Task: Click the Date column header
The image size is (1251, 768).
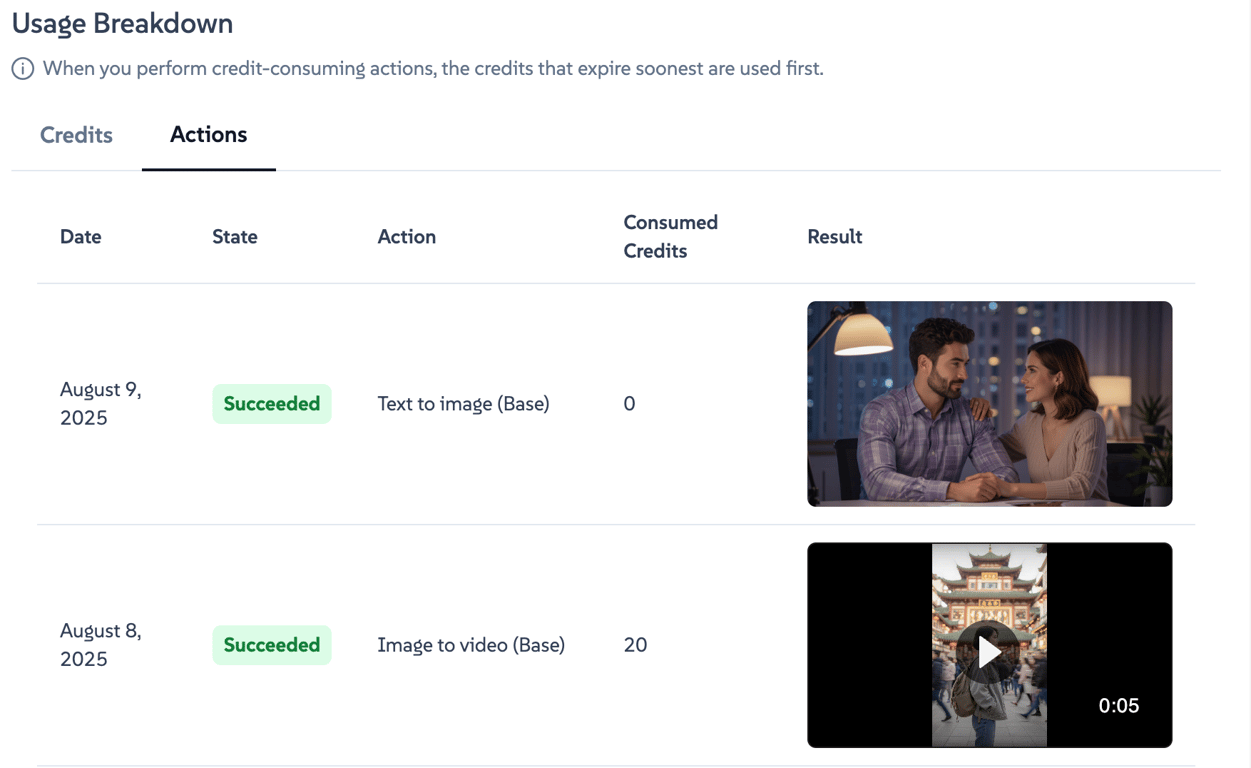Action: pyautogui.click(x=80, y=237)
